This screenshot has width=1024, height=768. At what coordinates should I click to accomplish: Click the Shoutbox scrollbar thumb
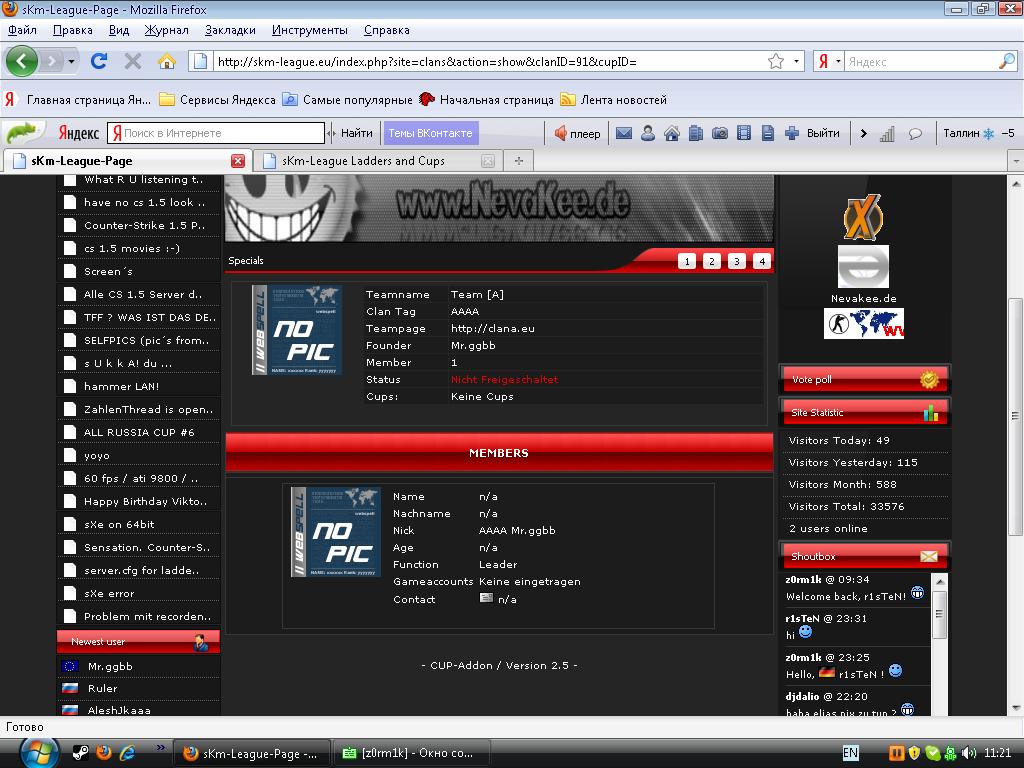coord(939,614)
